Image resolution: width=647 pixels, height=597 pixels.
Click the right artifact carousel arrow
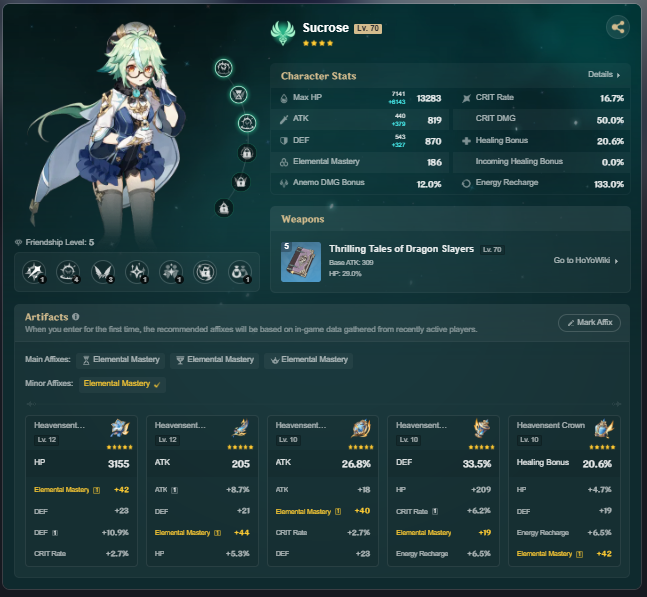616,404
